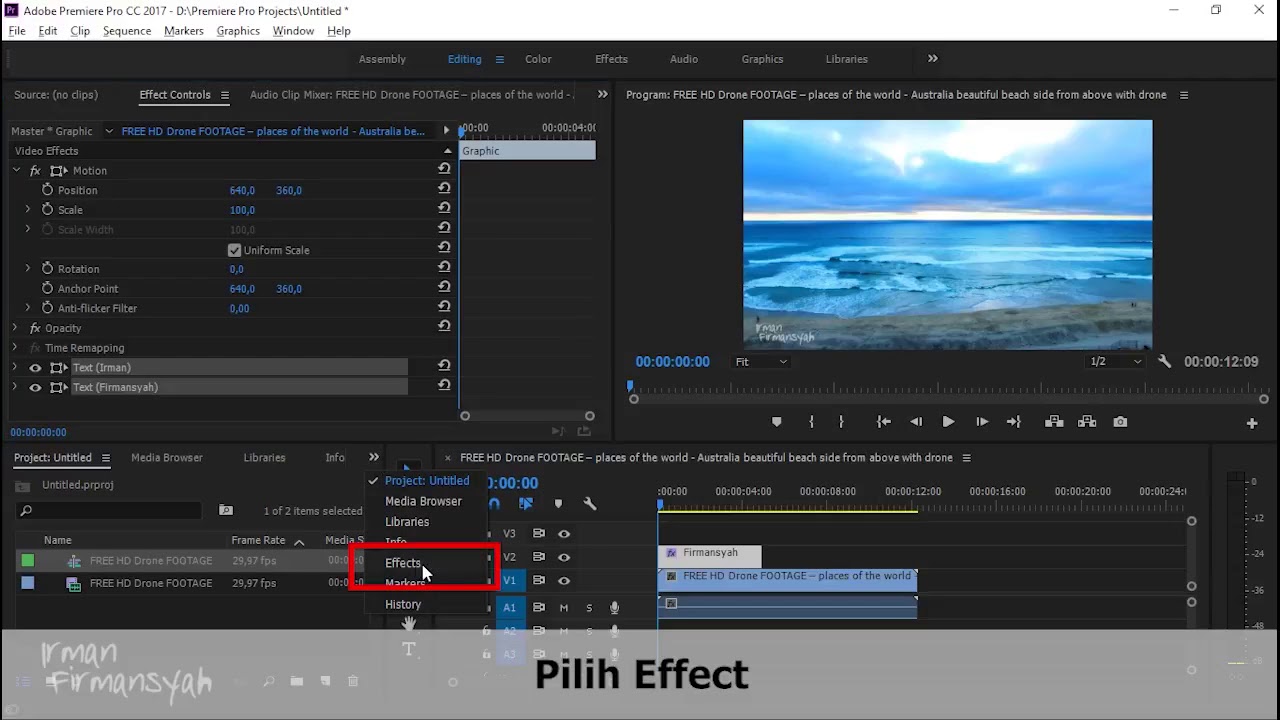Mark Out point in the Program monitor
Image resolution: width=1280 pixels, height=720 pixels.
point(841,422)
